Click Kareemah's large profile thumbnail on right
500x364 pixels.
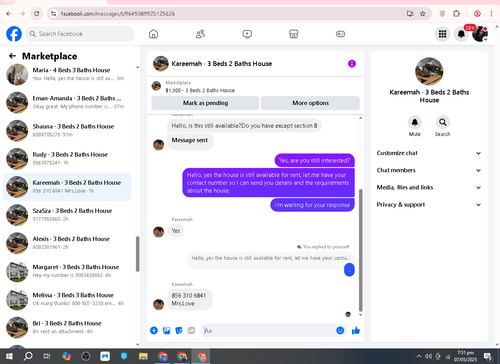(x=429, y=71)
